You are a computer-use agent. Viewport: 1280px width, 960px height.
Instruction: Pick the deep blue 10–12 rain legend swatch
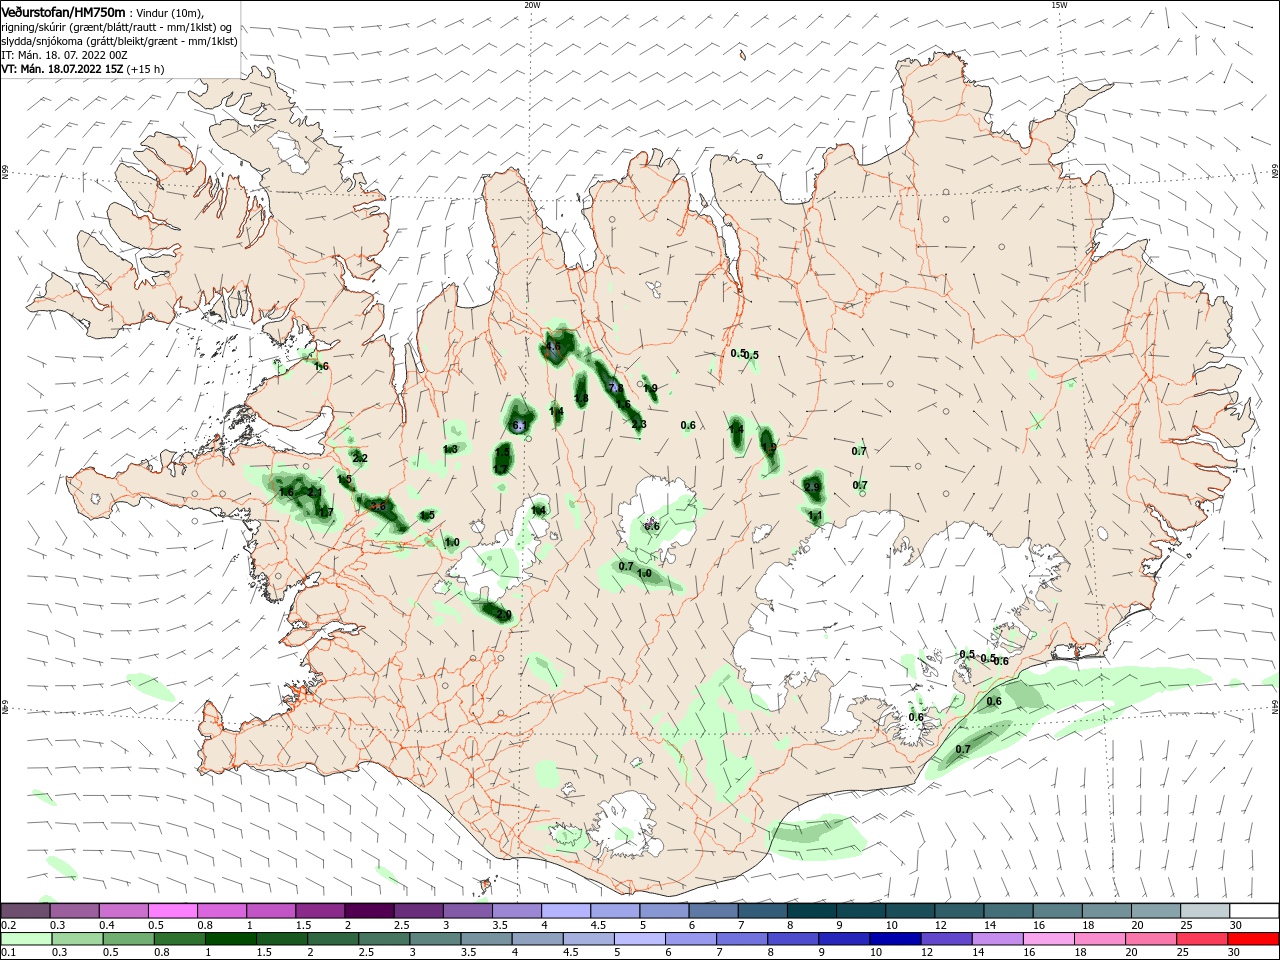895,939
